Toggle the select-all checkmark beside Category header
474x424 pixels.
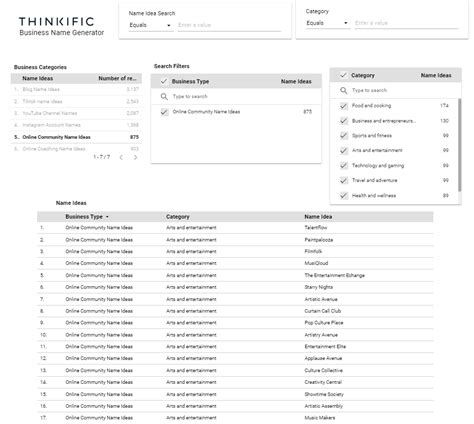(x=343, y=75)
